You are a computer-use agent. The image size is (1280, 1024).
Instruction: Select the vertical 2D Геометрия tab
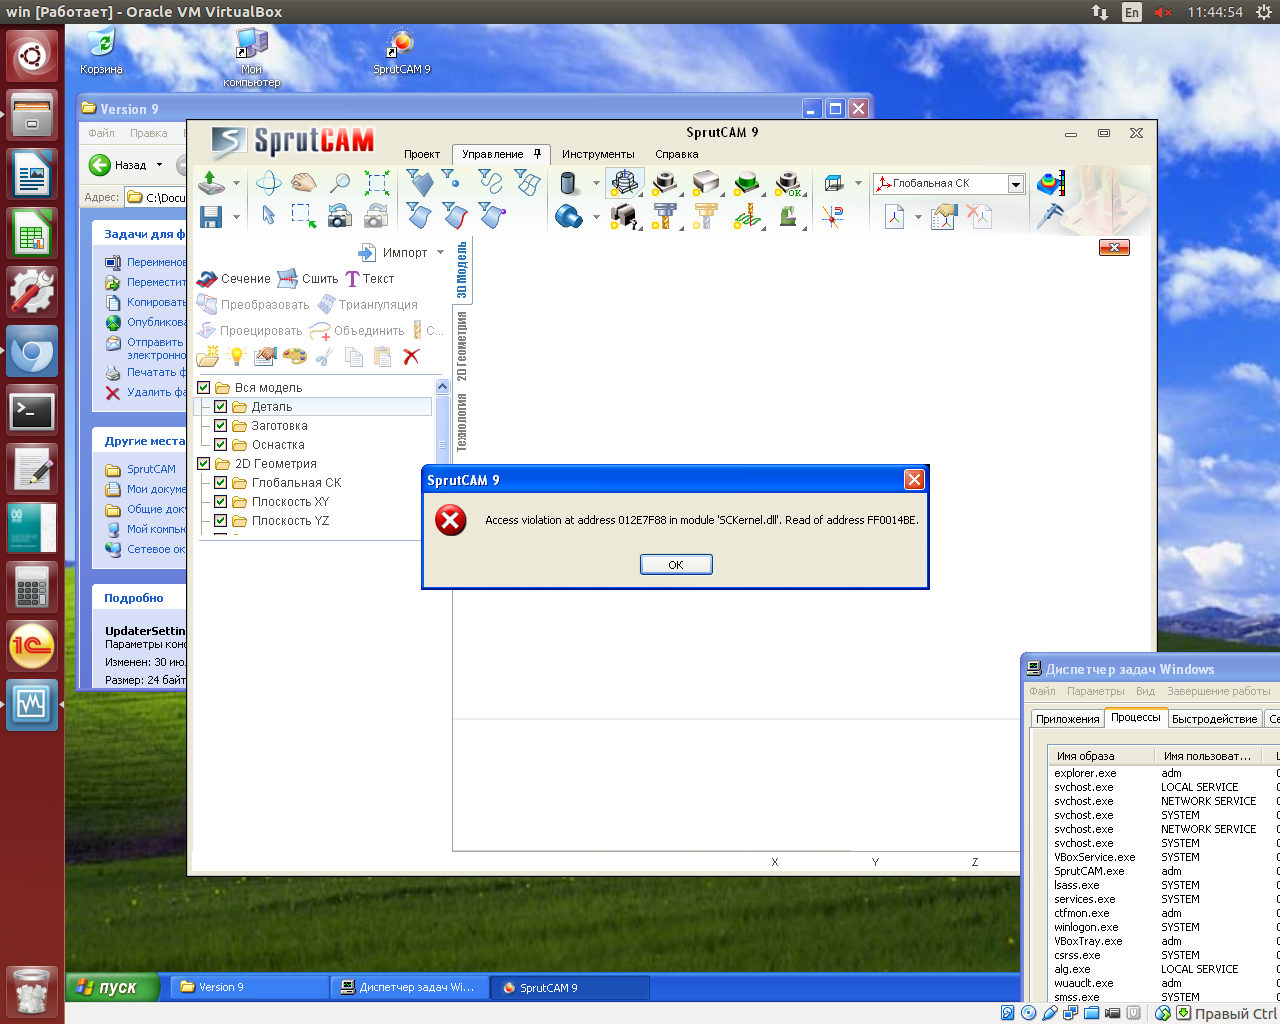click(462, 346)
